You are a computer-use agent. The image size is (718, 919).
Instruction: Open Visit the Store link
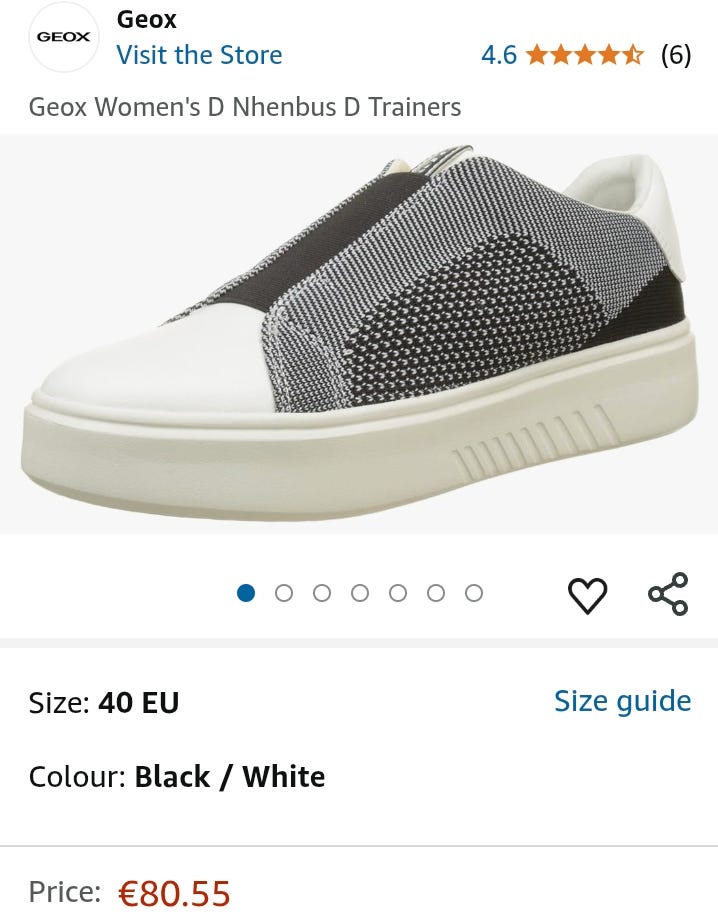[199, 55]
